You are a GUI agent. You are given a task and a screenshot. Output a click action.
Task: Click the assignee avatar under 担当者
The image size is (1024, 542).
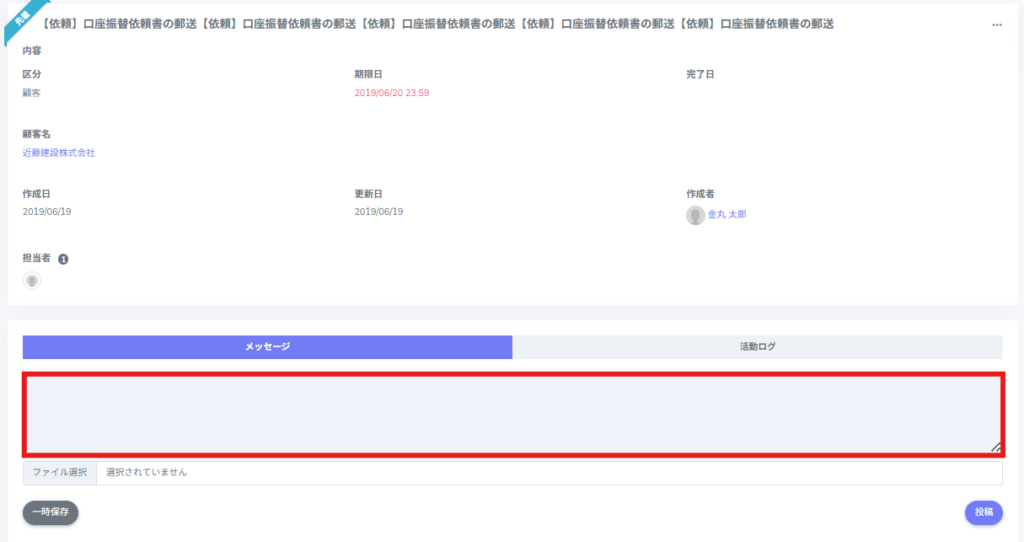coord(32,281)
